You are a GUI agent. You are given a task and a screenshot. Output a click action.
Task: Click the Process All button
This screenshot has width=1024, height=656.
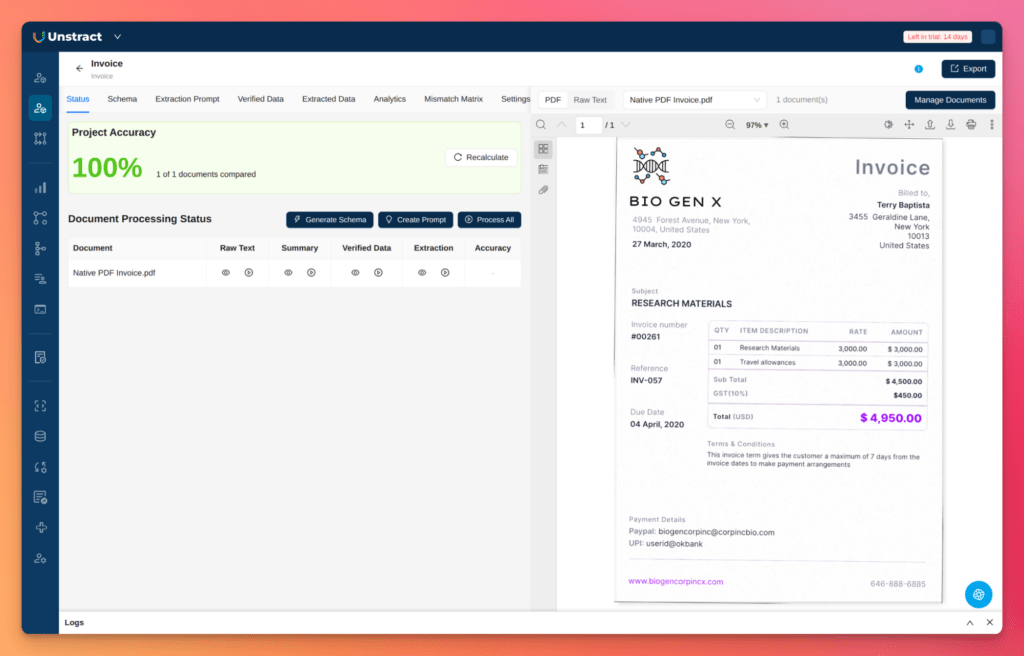point(489,220)
